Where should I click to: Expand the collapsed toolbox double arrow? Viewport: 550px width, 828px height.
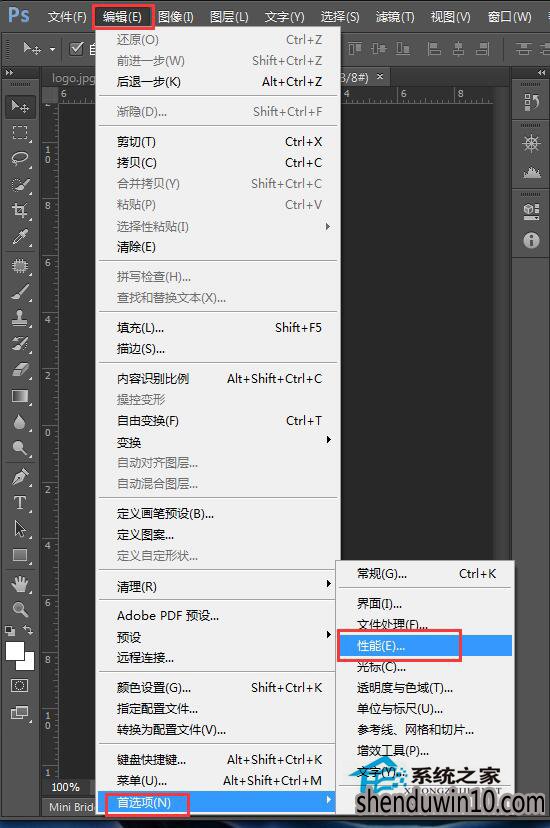point(10,72)
